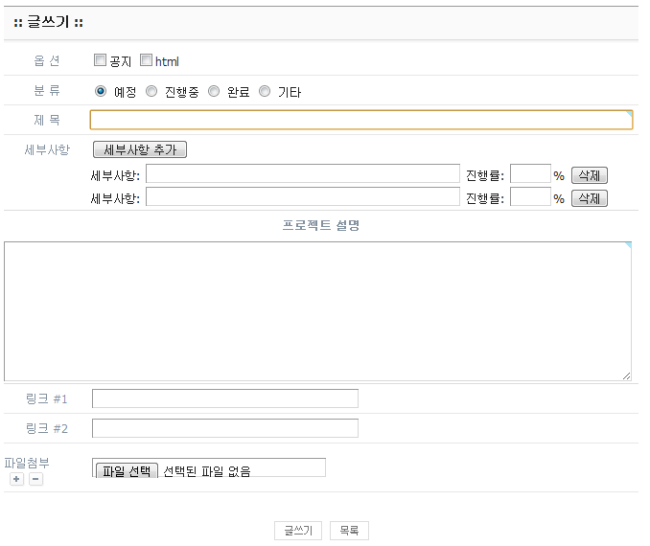Open the 파일 선택 file chooser
This screenshot has height=546, width=650.
tap(126, 470)
